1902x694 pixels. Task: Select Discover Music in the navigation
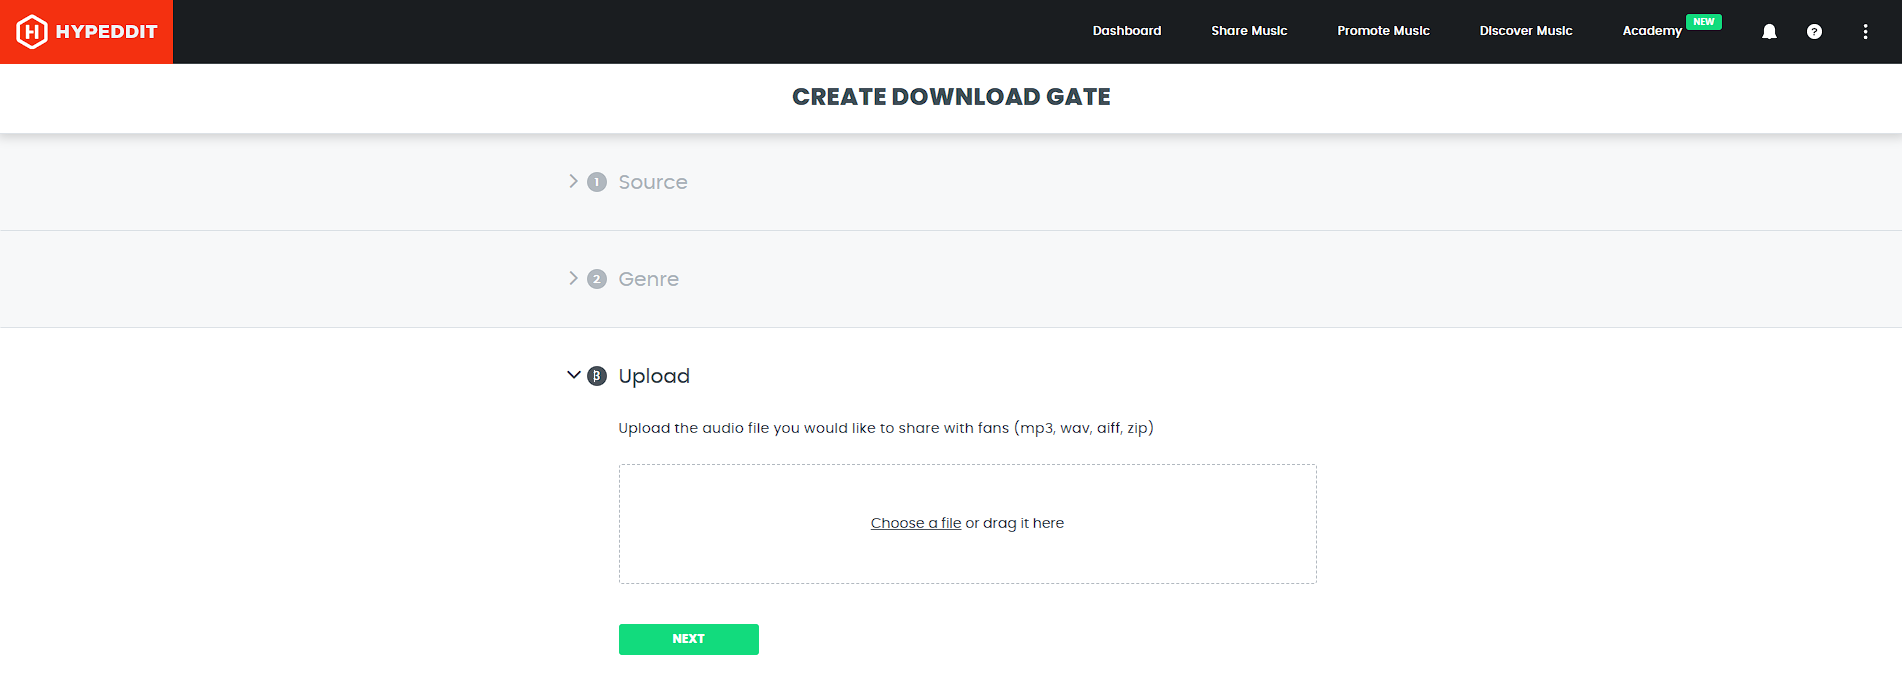[1526, 31]
